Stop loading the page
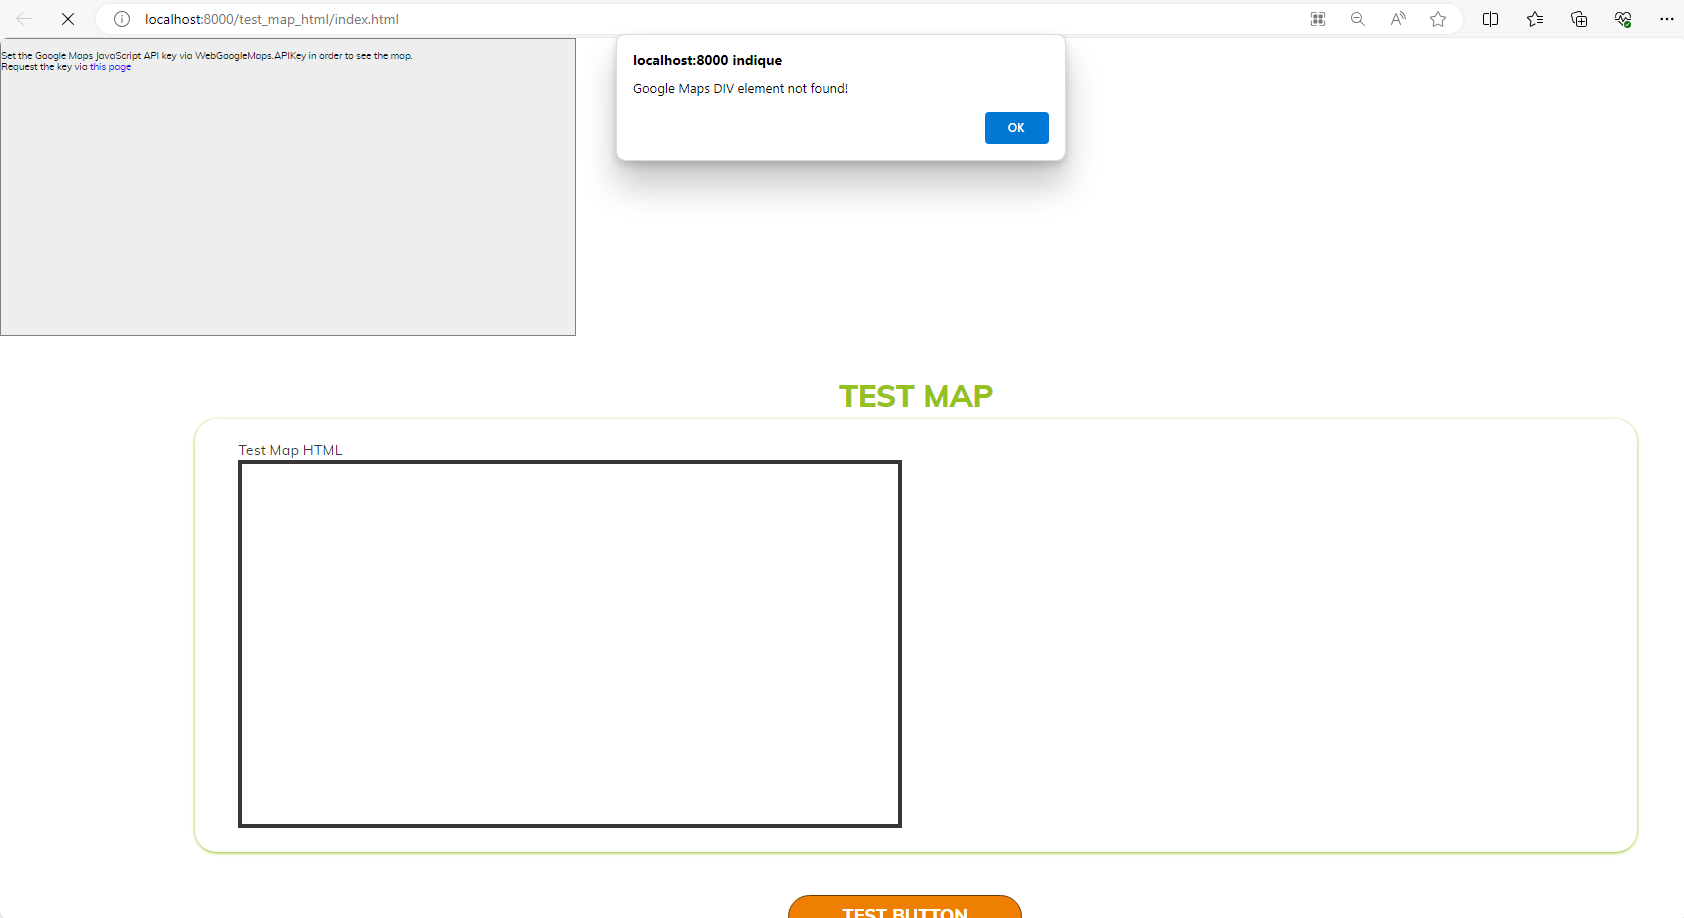This screenshot has height=918, width=1684. tap(68, 19)
